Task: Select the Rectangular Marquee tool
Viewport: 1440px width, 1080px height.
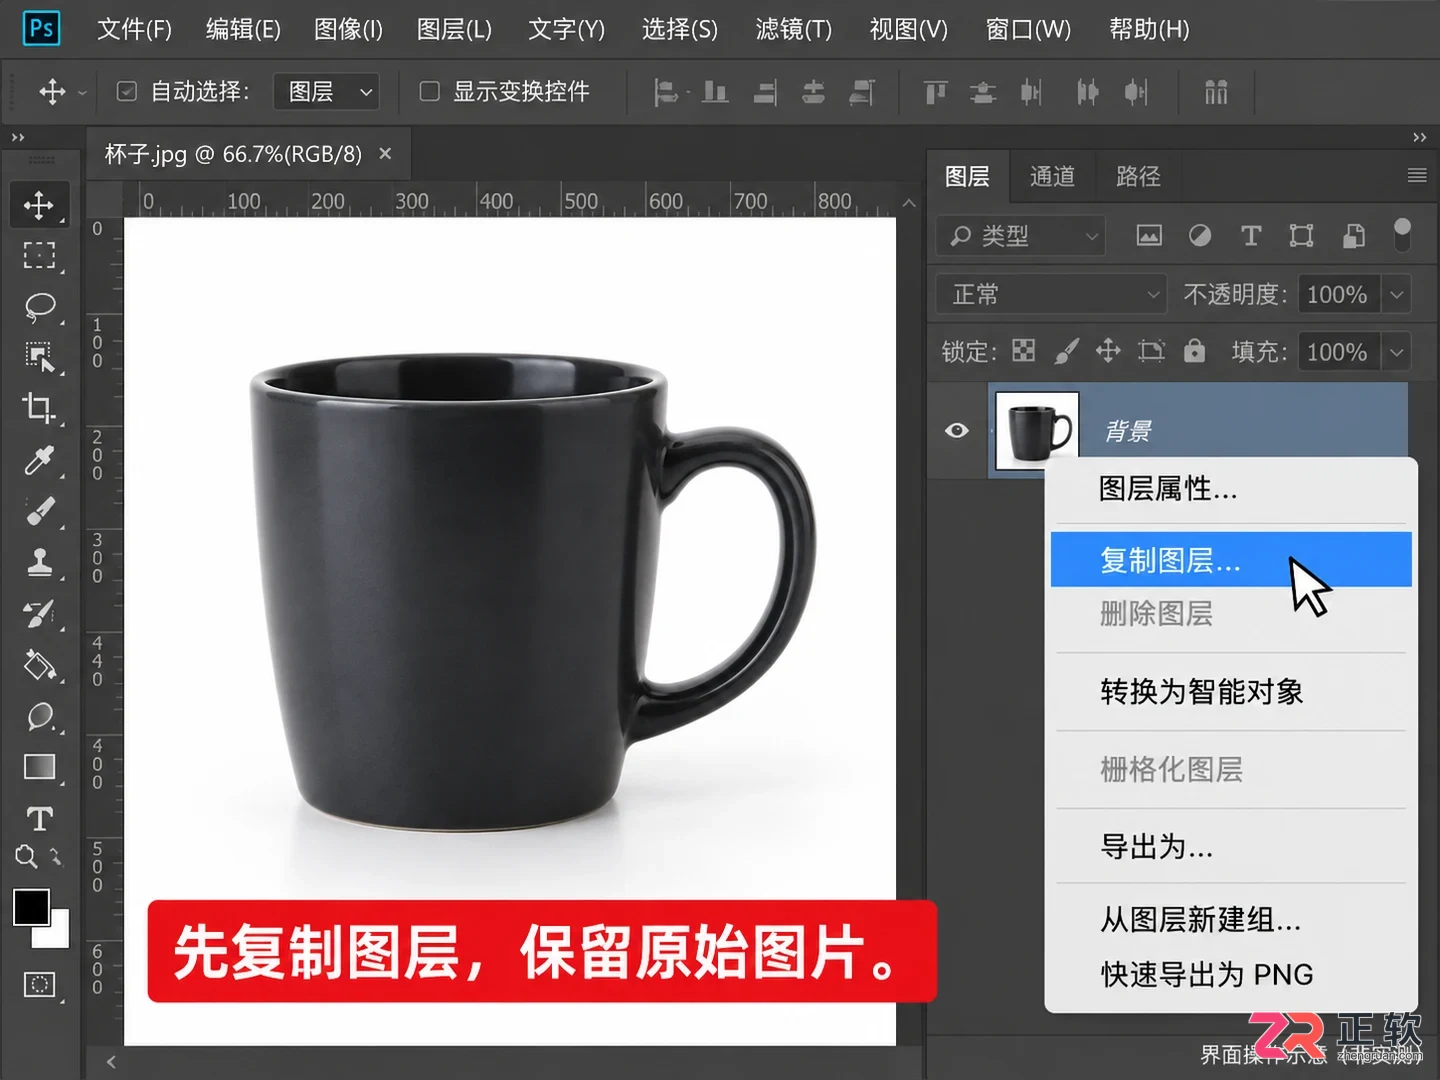Action: 39,256
